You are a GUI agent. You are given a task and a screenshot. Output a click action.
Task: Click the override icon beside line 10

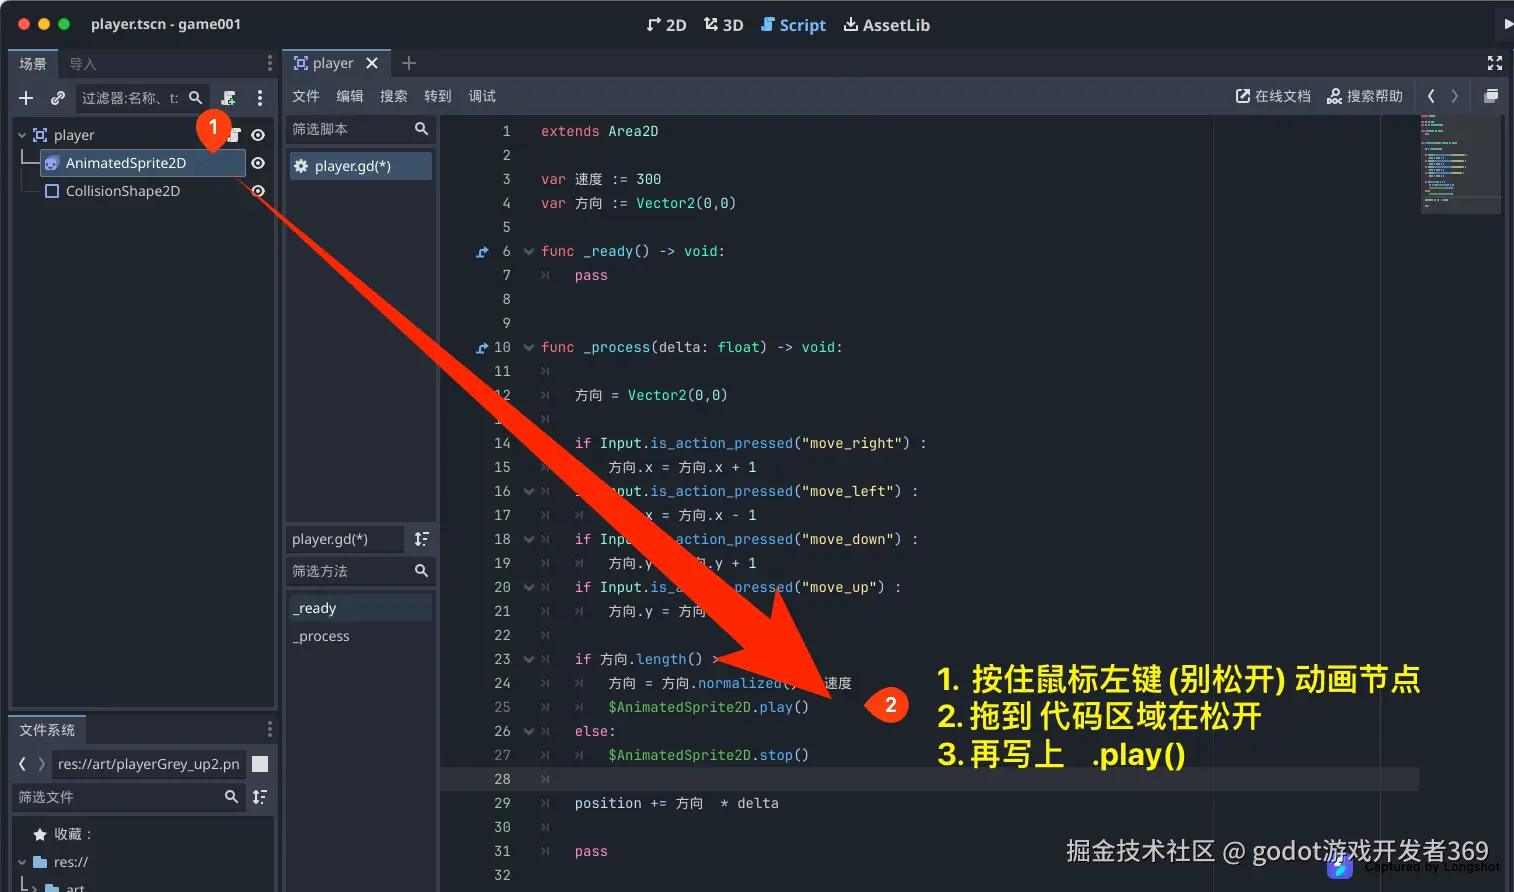pos(482,348)
